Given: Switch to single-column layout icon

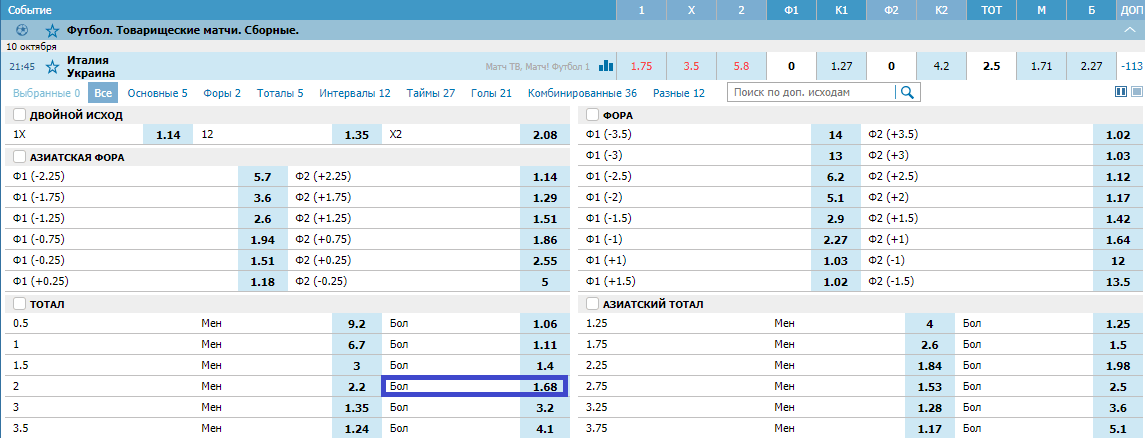Looking at the screenshot, I should [x=1136, y=92].
